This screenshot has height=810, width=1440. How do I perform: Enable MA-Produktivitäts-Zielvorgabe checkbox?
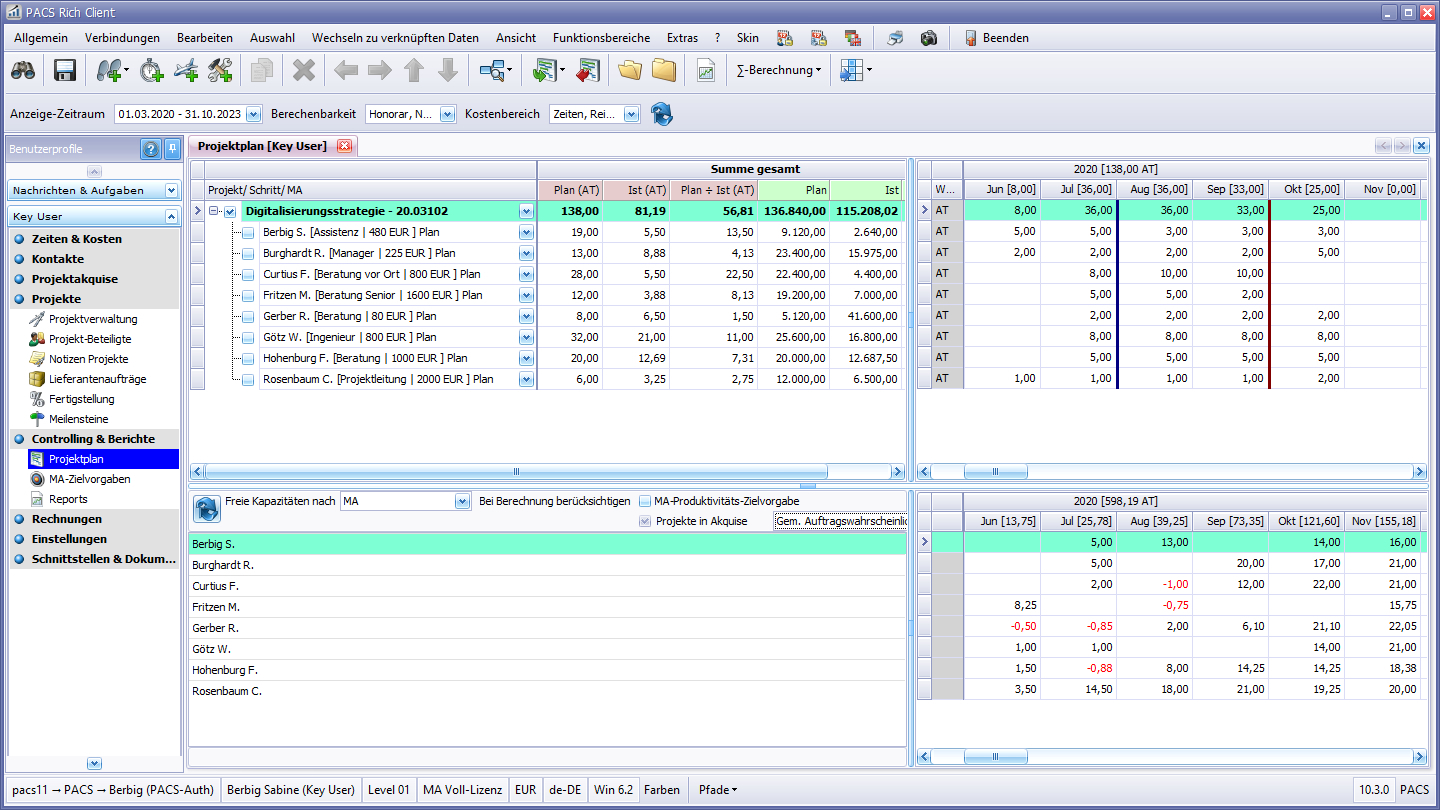tap(645, 501)
